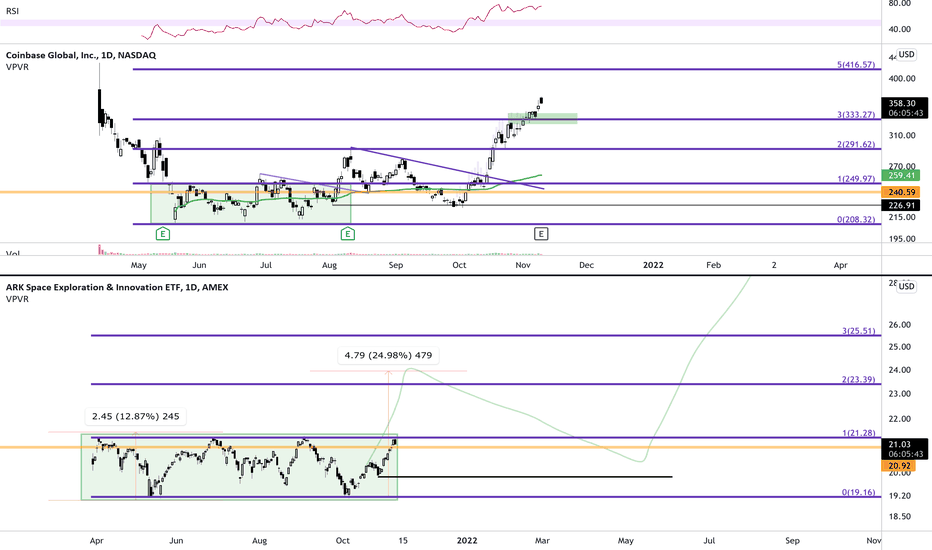The width and height of the screenshot is (932, 550).
Task: Click the 26.00 price scale value
Action: (x=900, y=325)
